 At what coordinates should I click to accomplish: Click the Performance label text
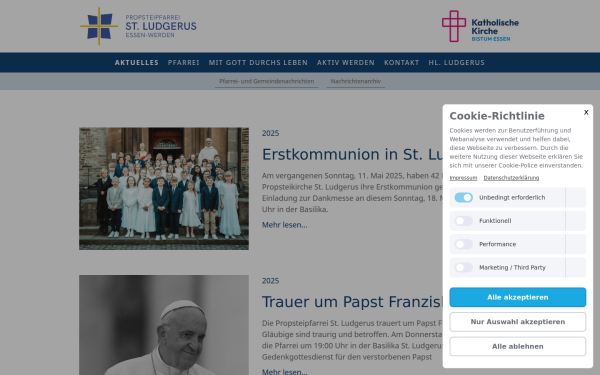497,244
